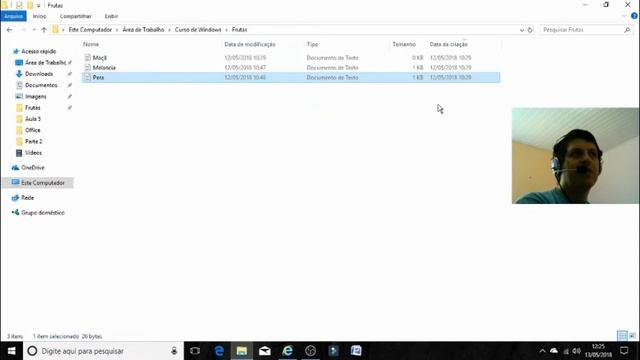
Task: Open the taskbar clock and date
Action: [598, 351]
